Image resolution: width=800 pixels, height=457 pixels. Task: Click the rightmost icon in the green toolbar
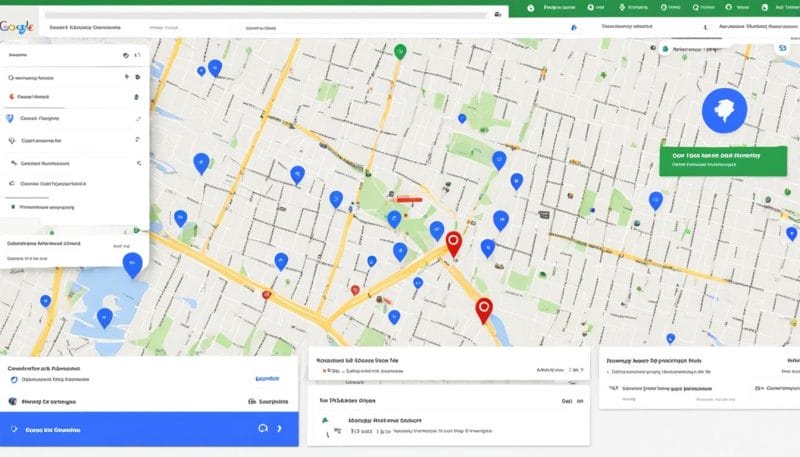[764, 8]
